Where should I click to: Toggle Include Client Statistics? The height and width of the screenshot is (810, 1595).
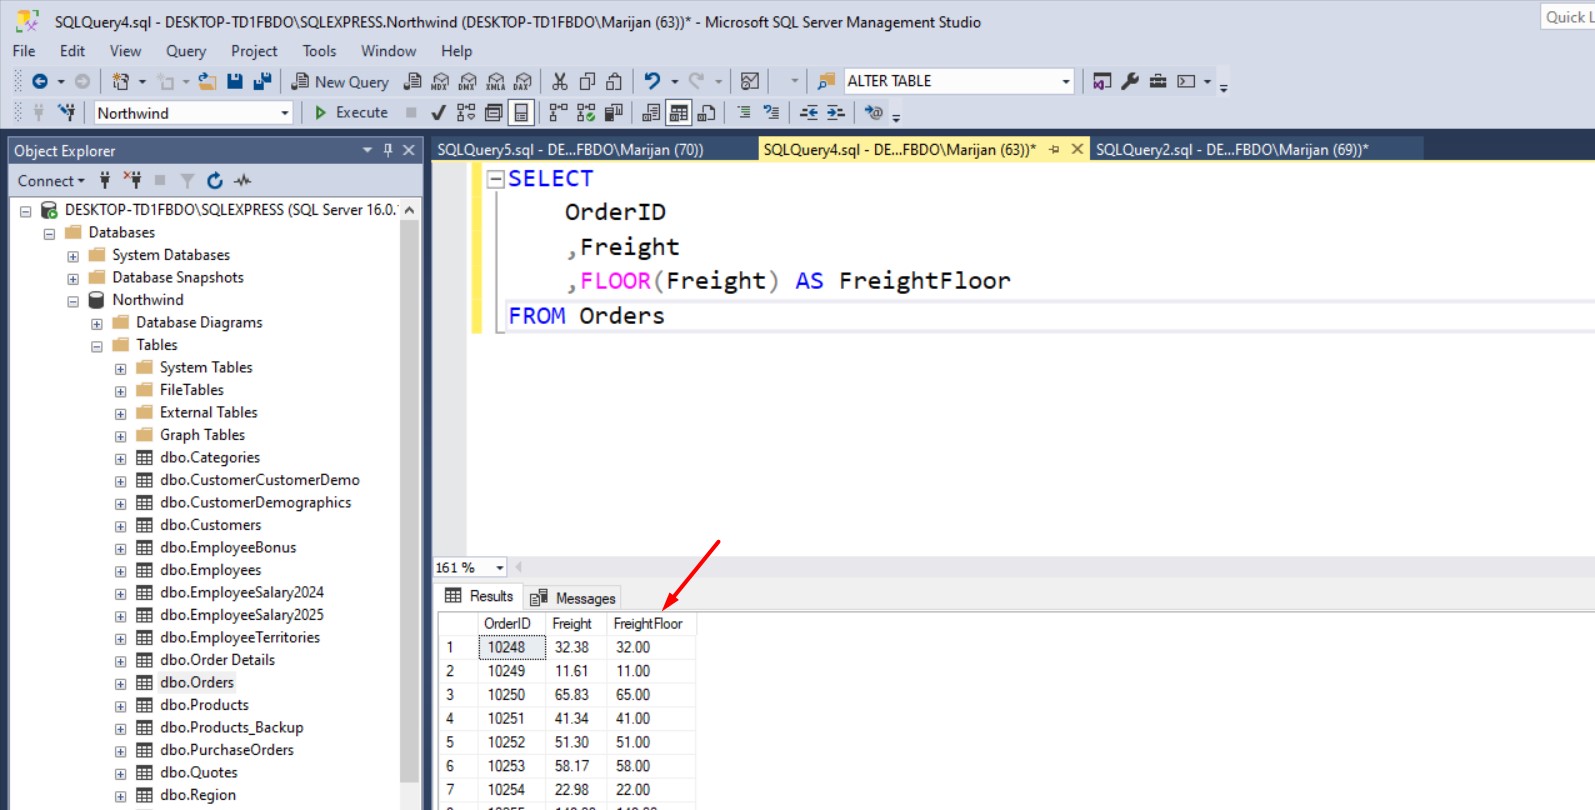point(614,113)
